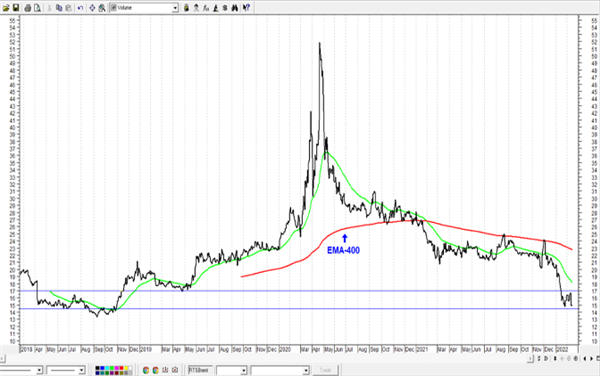Pick the cyan color swatch

(107, 368)
